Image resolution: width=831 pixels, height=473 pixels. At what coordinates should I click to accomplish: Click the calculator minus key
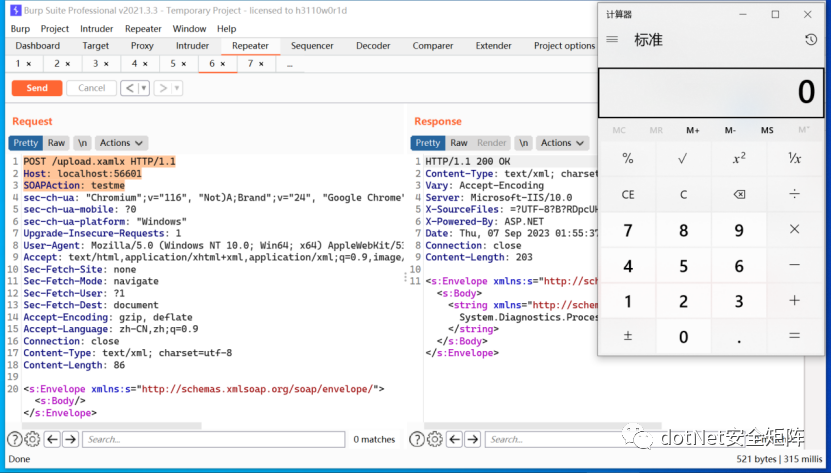click(794, 265)
